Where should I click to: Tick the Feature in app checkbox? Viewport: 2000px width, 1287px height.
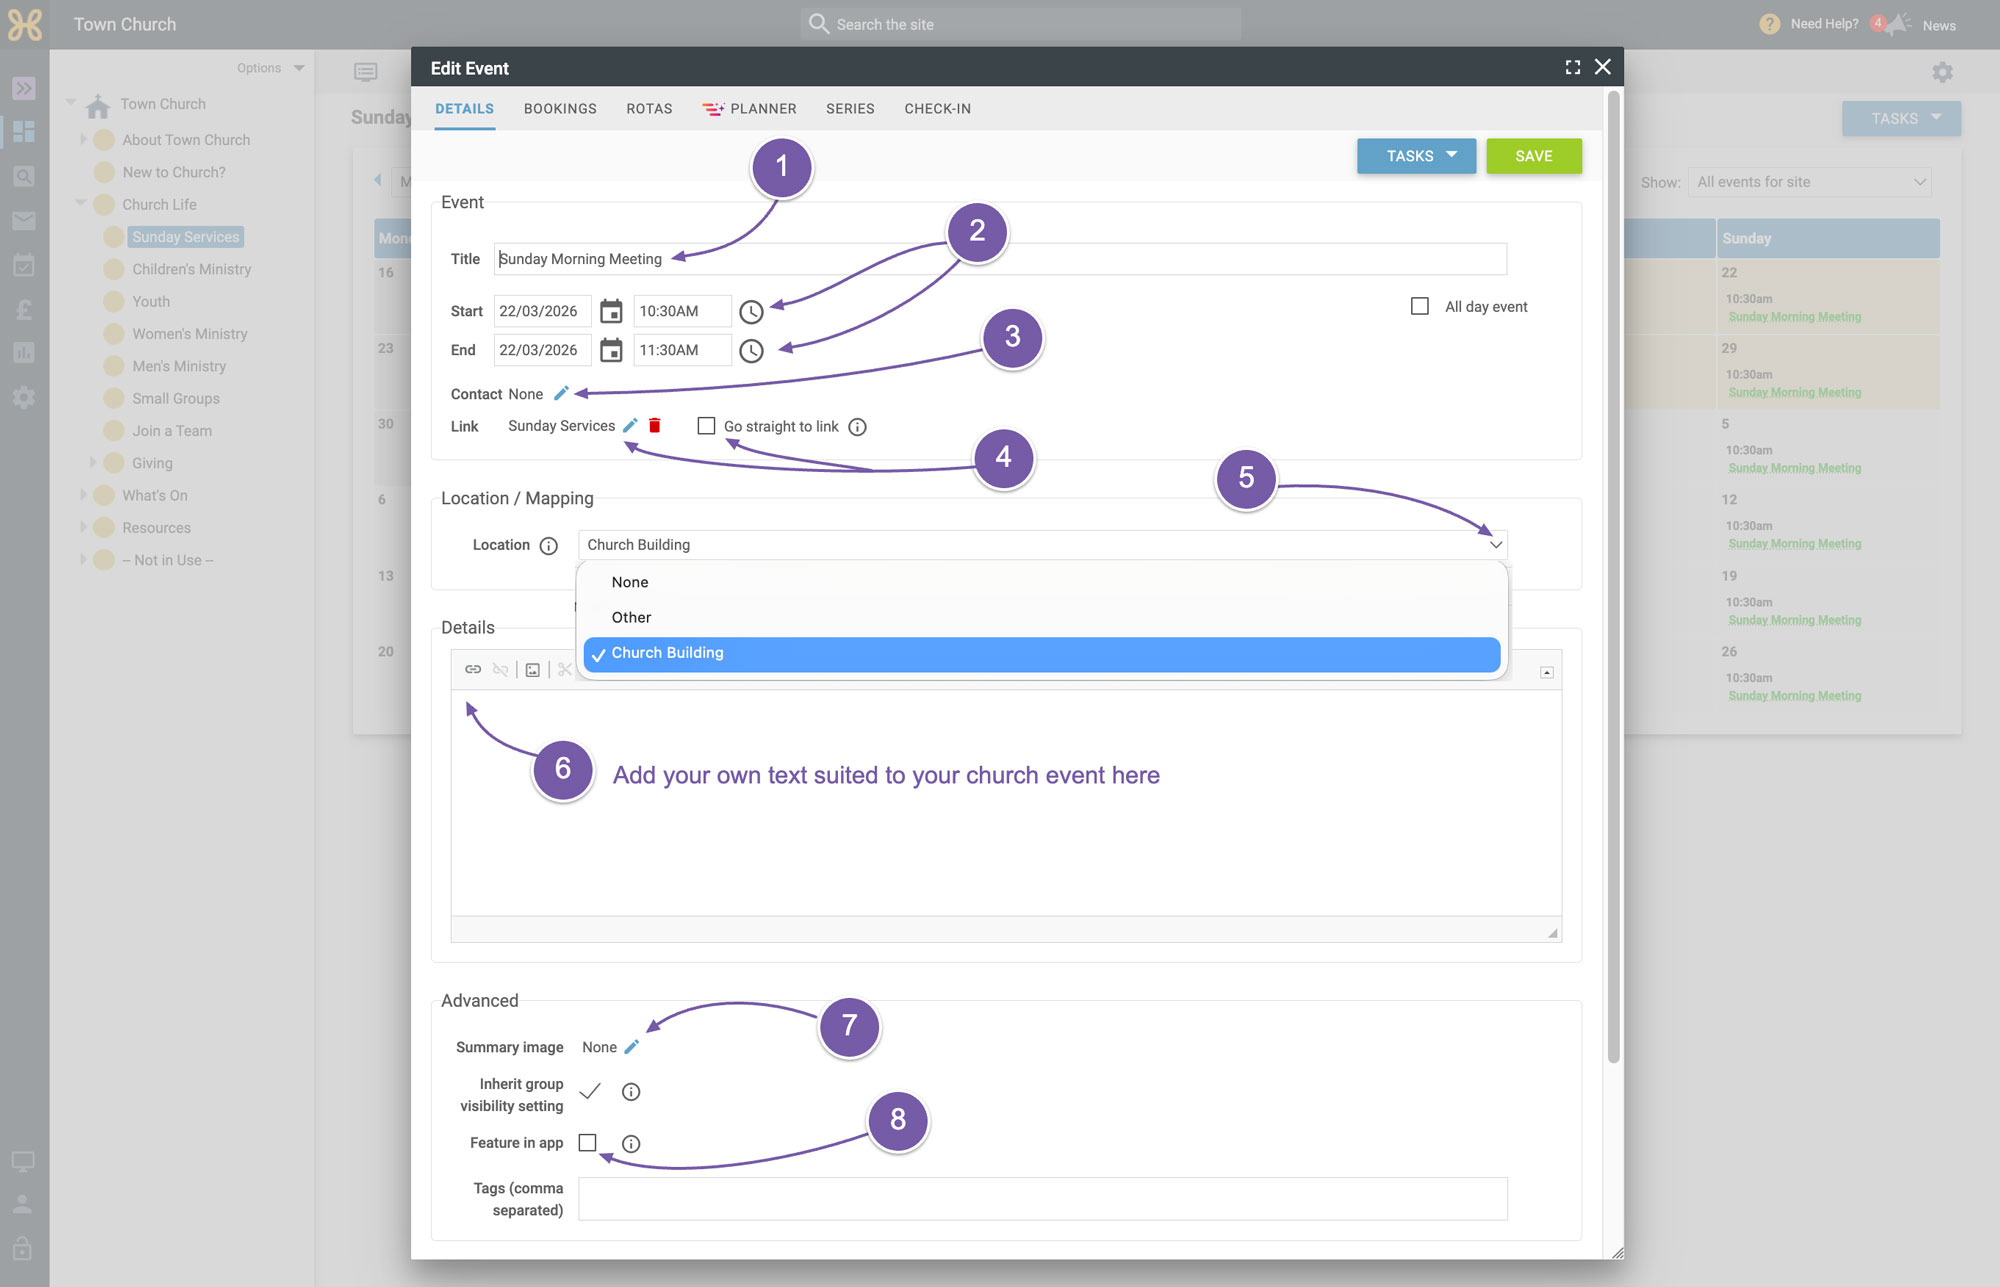[588, 1143]
